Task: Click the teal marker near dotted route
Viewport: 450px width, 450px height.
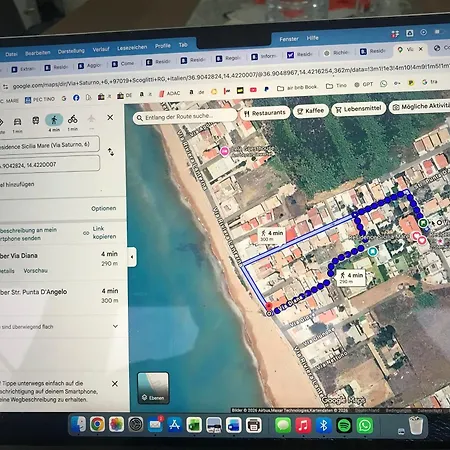Action: click(x=373, y=251)
